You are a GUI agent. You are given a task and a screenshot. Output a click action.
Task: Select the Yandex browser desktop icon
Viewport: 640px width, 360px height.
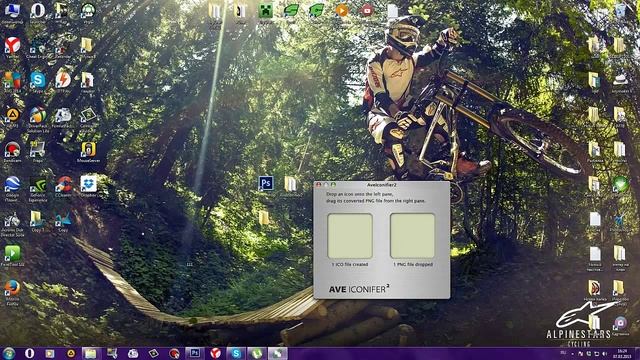(13, 46)
